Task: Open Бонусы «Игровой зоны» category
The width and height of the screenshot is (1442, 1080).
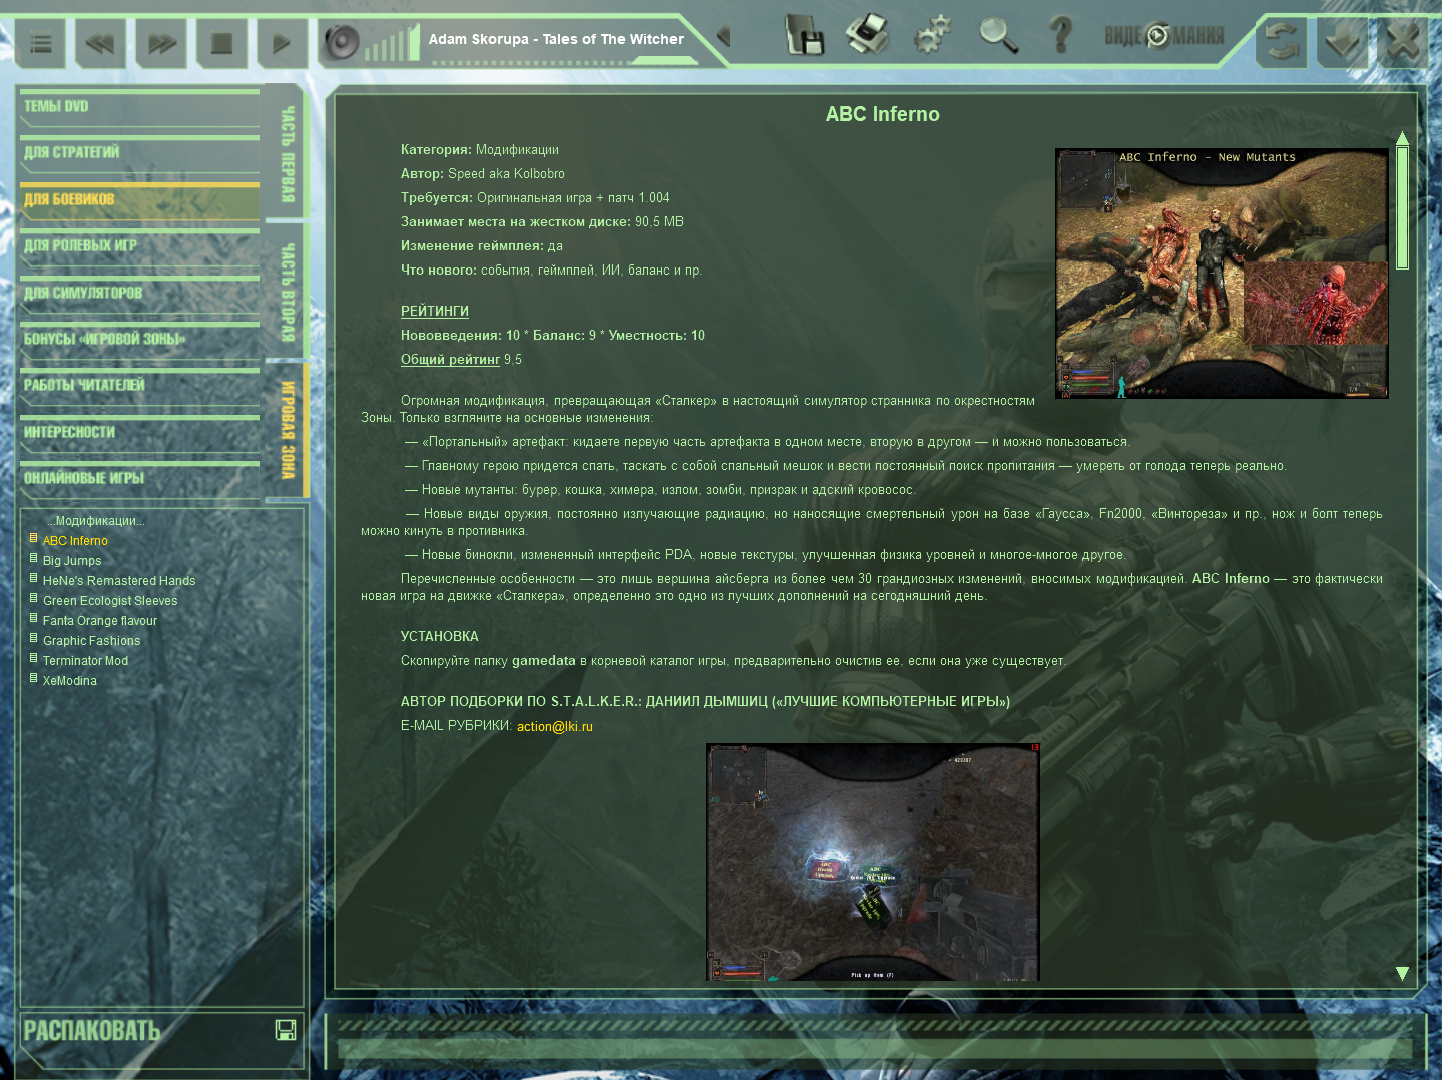Action: [x=139, y=340]
